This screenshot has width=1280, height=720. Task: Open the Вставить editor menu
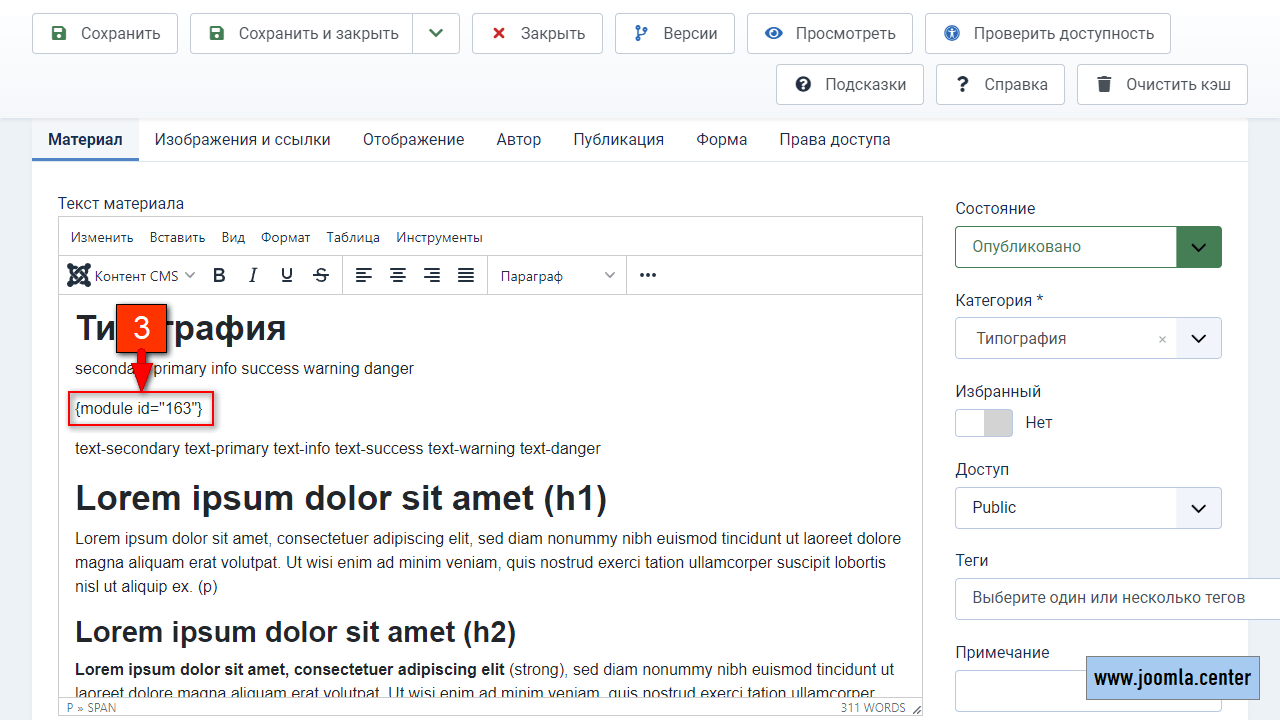pyautogui.click(x=177, y=238)
